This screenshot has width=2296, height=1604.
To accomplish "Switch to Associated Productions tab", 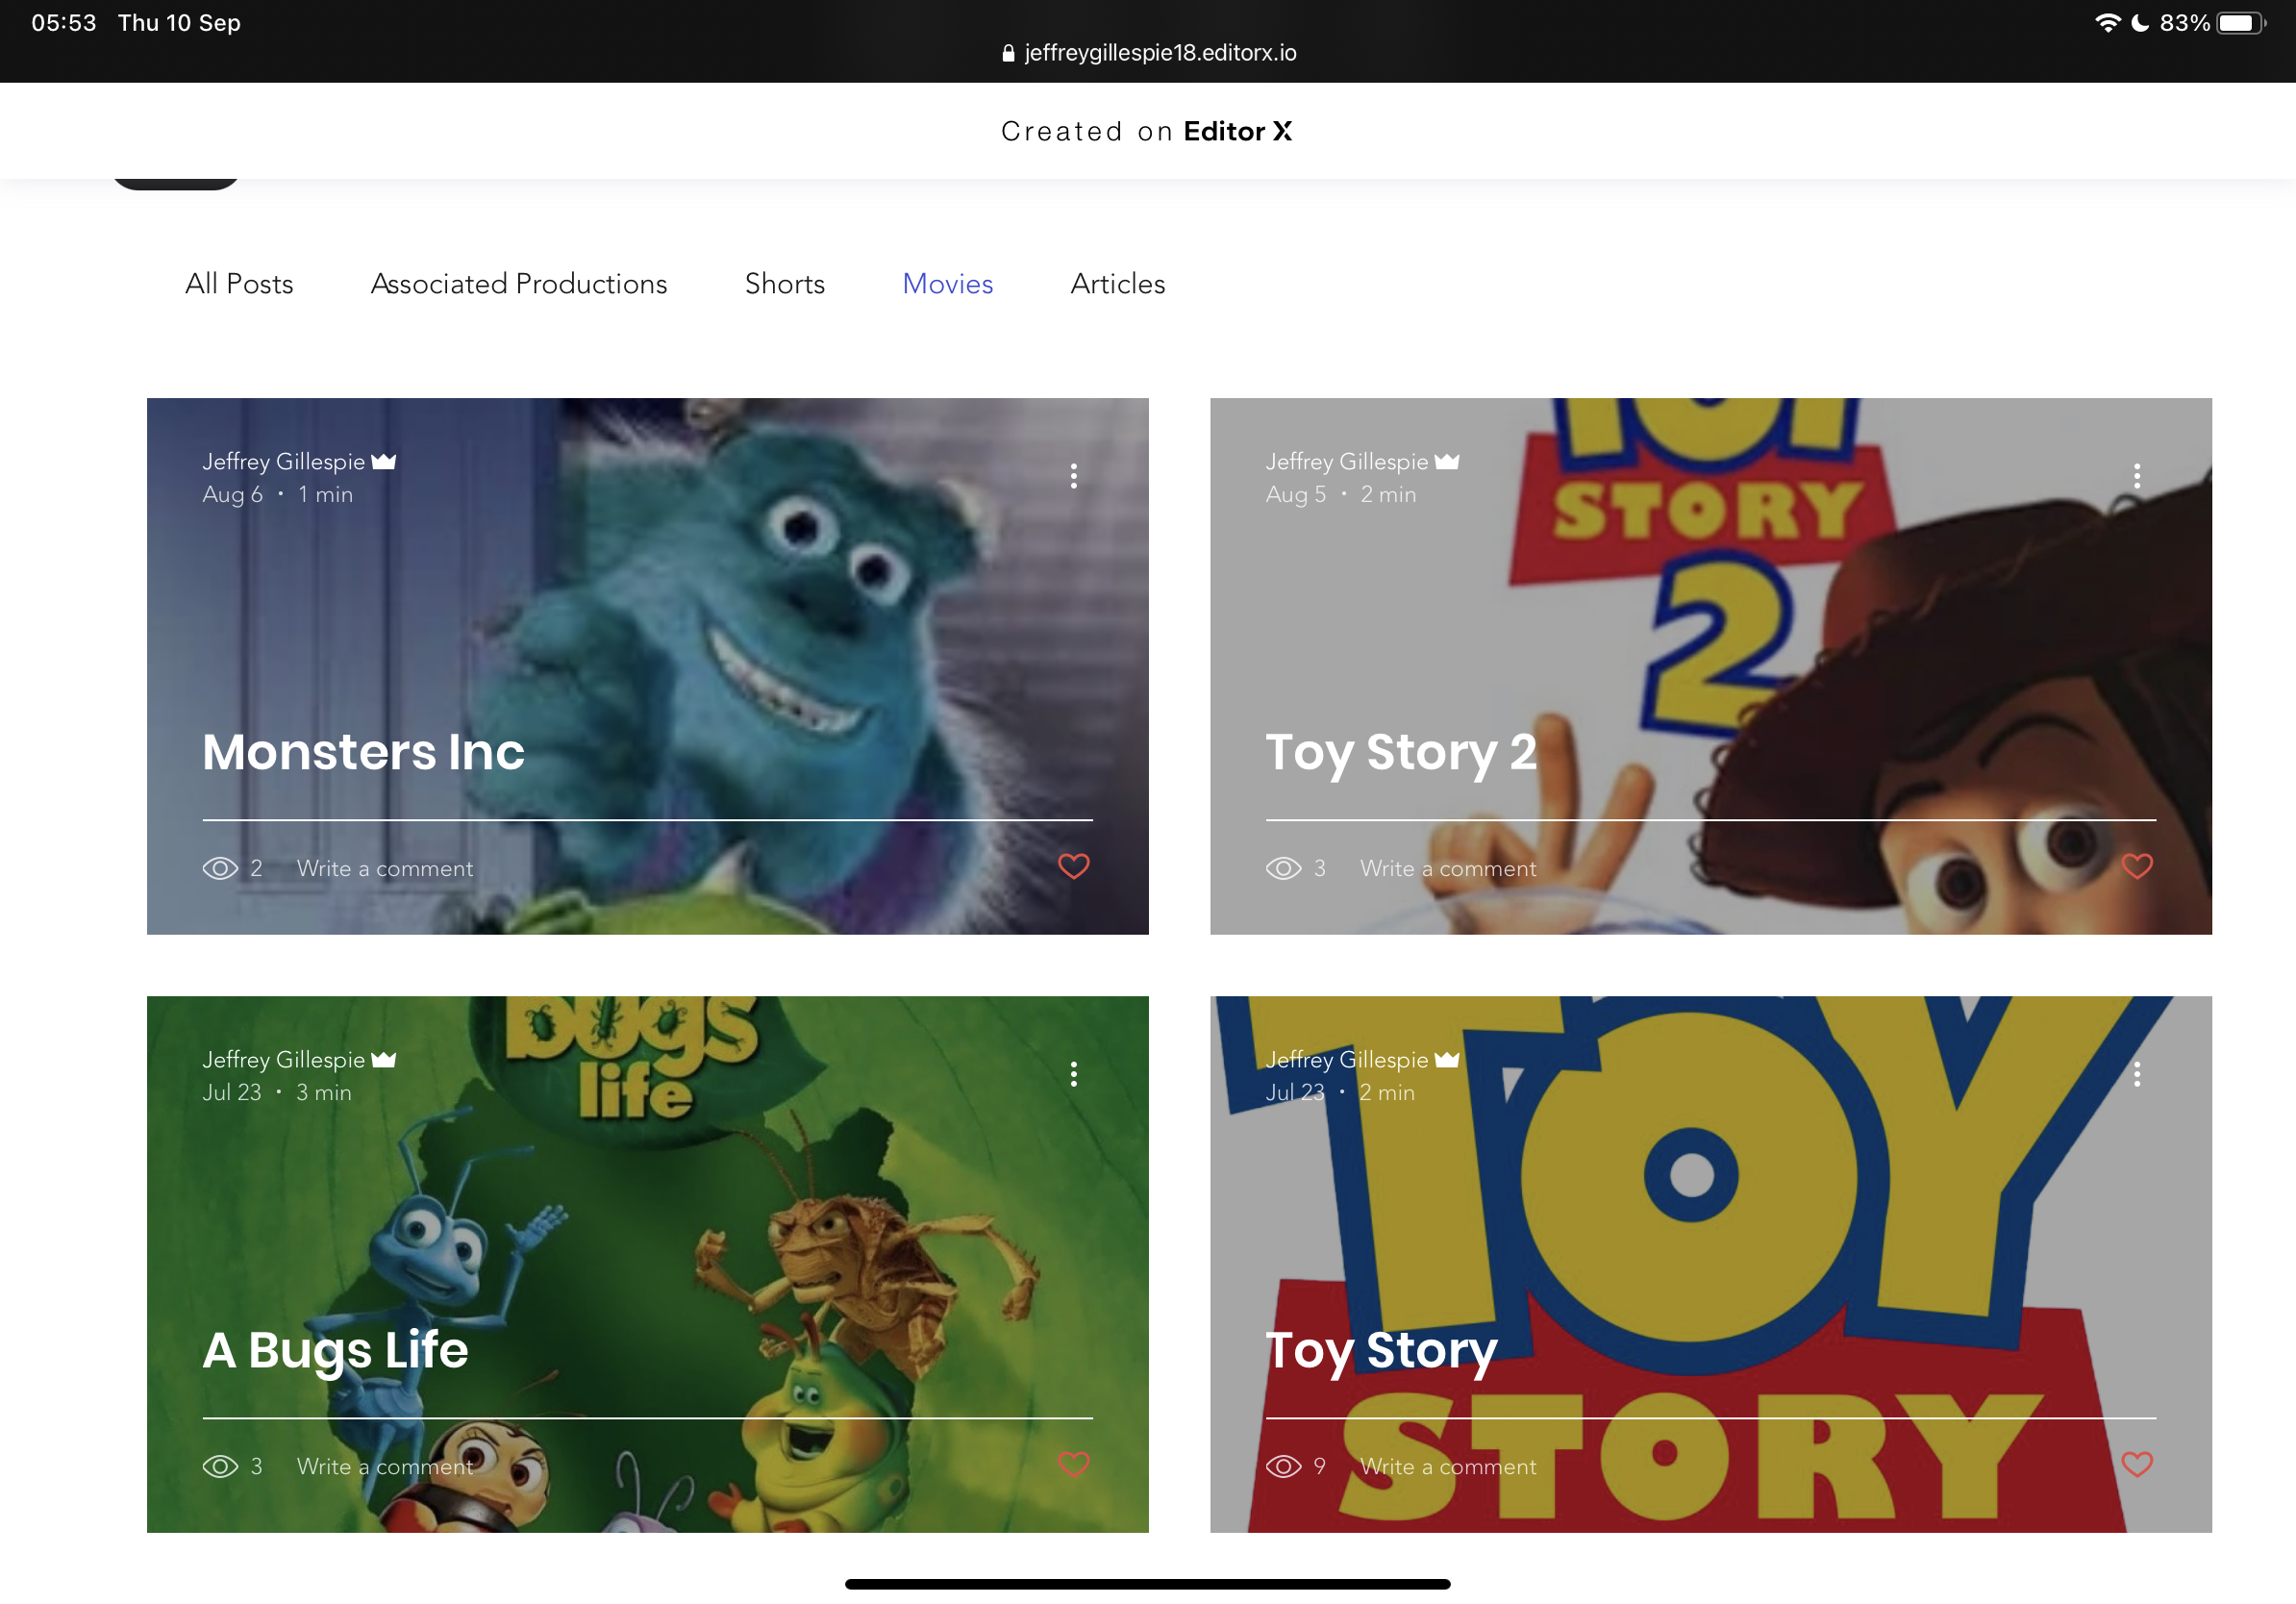I will point(519,284).
